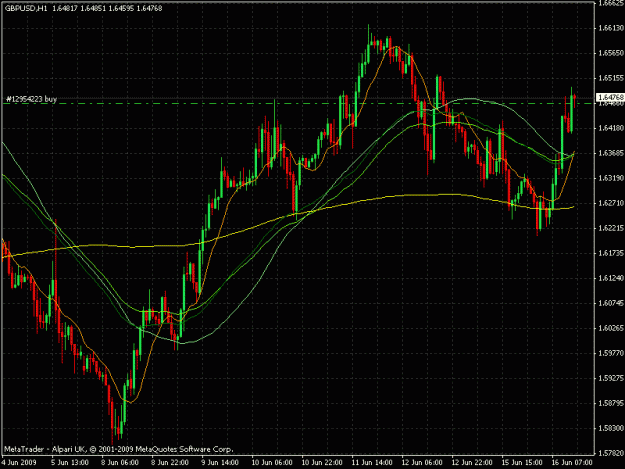
Task: Click the 1.63685 price axis label
Action: click(x=611, y=153)
